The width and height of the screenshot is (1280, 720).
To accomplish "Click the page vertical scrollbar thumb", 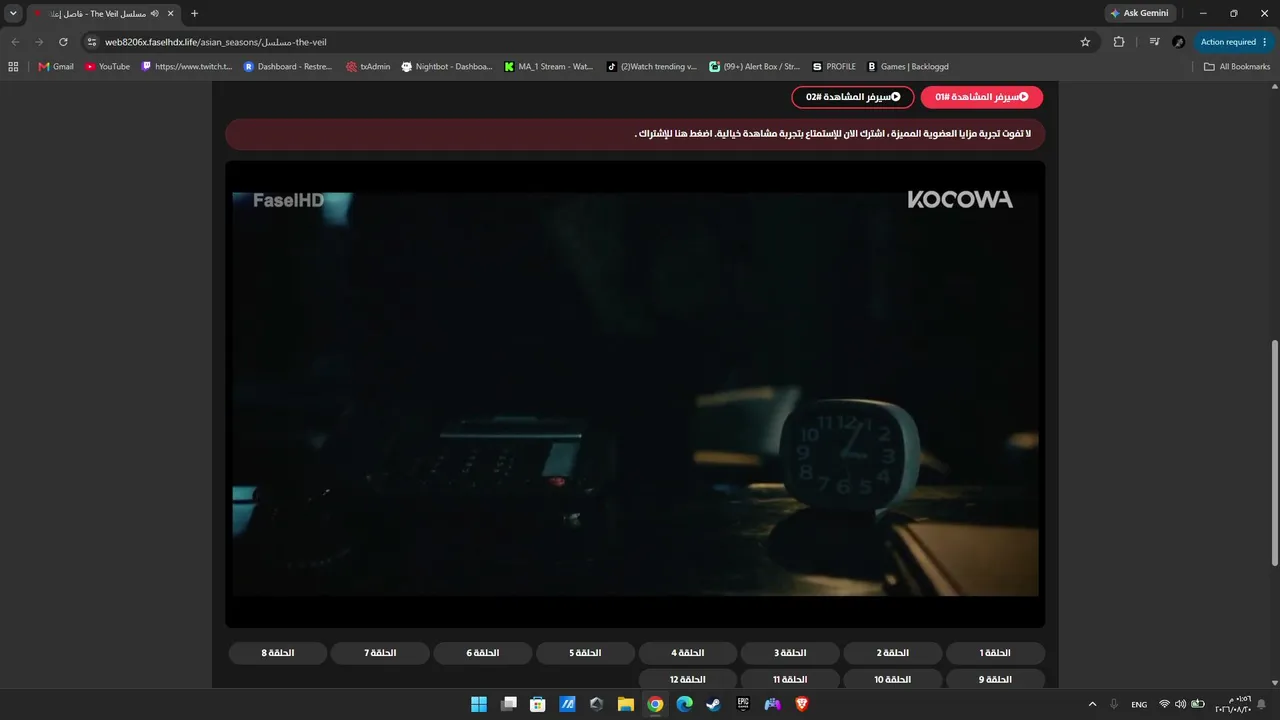I will [1274, 453].
